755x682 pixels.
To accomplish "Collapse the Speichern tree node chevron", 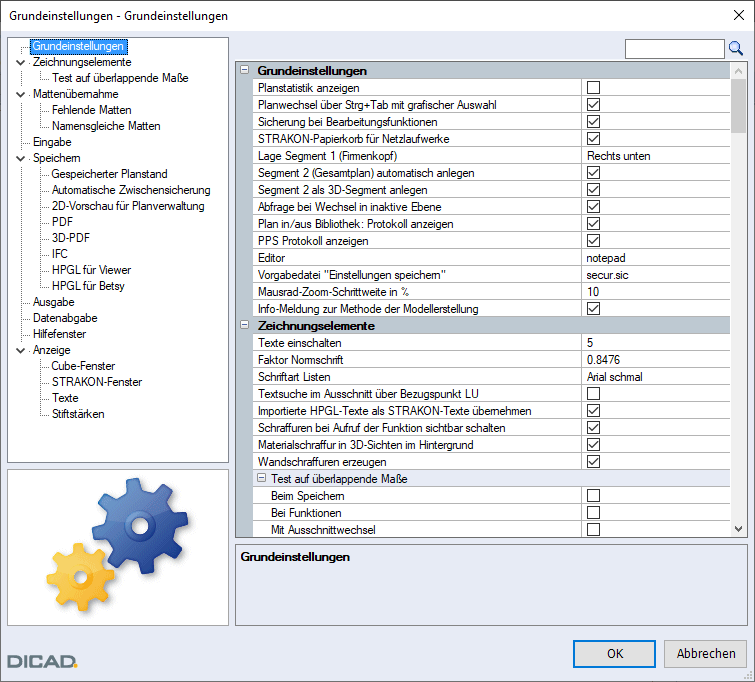I will pyautogui.click(x=20, y=158).
